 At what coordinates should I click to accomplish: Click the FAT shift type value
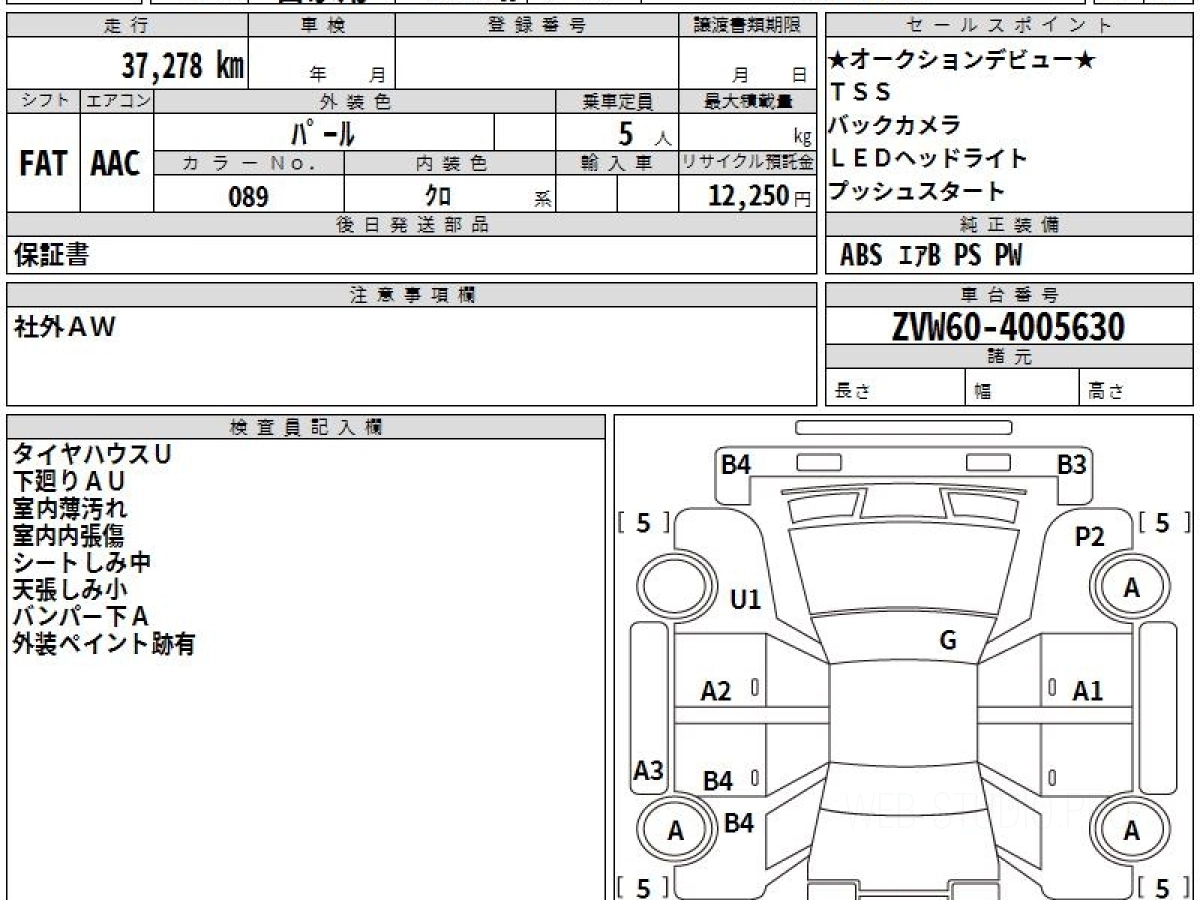click(x=43, y=164)
